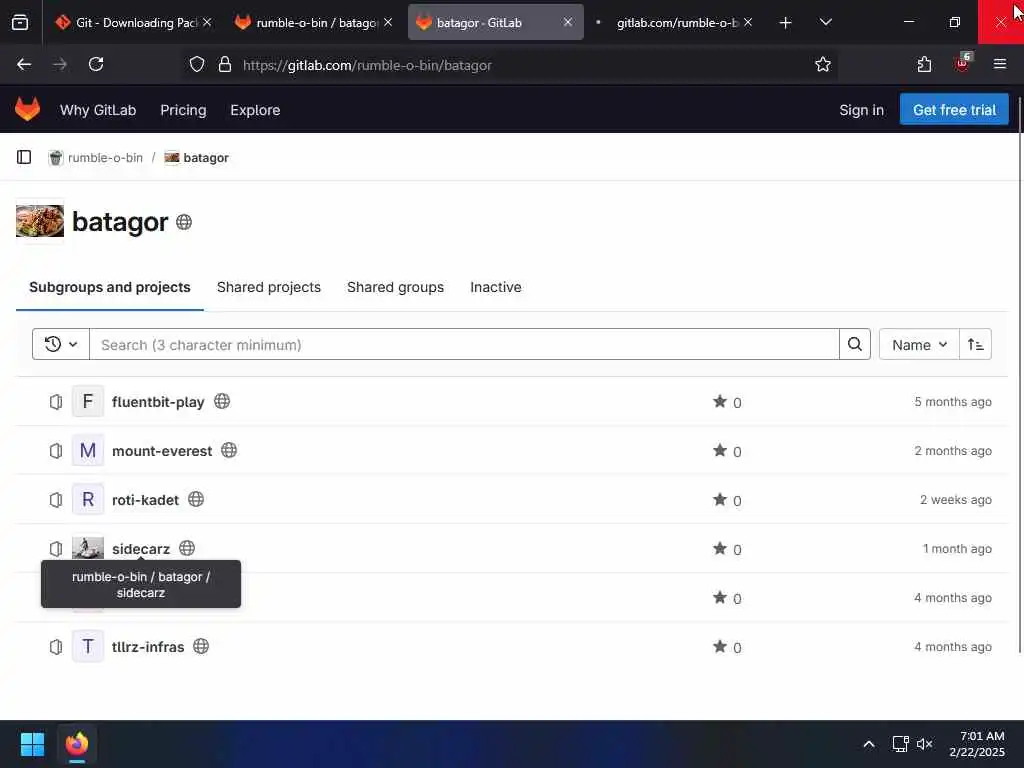This screenshot has height=768, width=1024.
Task: Click the mount-everest project bookmark icon
Action: click(x=56, y=451)
